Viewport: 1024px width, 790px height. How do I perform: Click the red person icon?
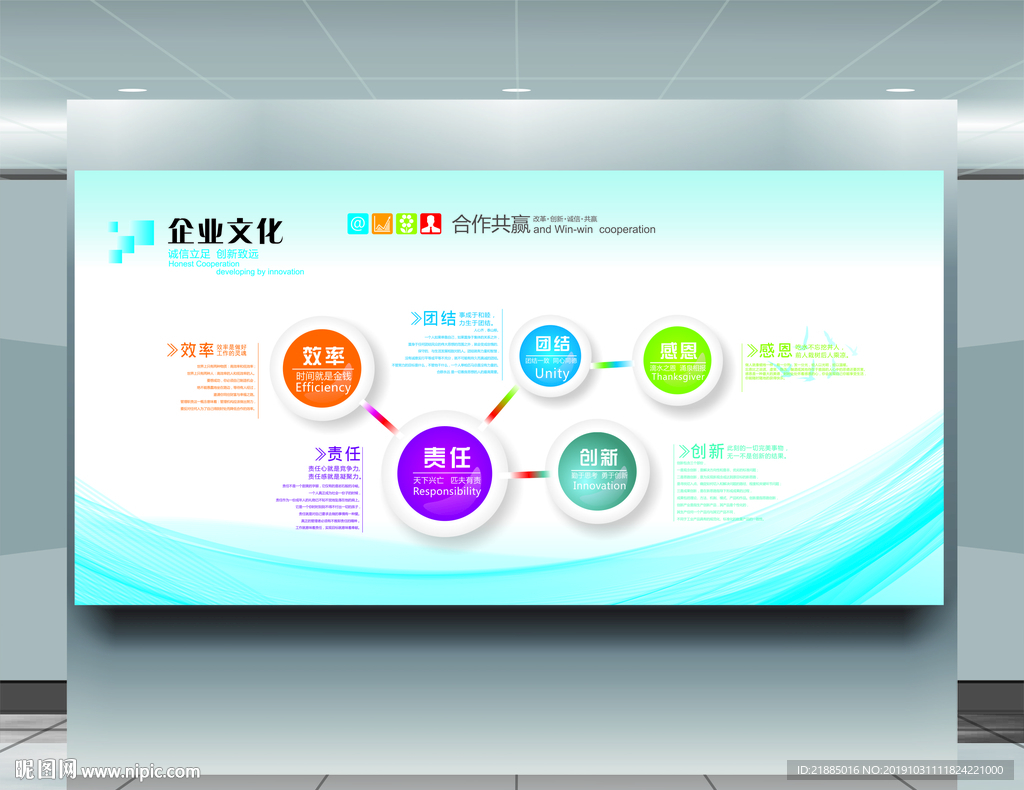(430, 224)
